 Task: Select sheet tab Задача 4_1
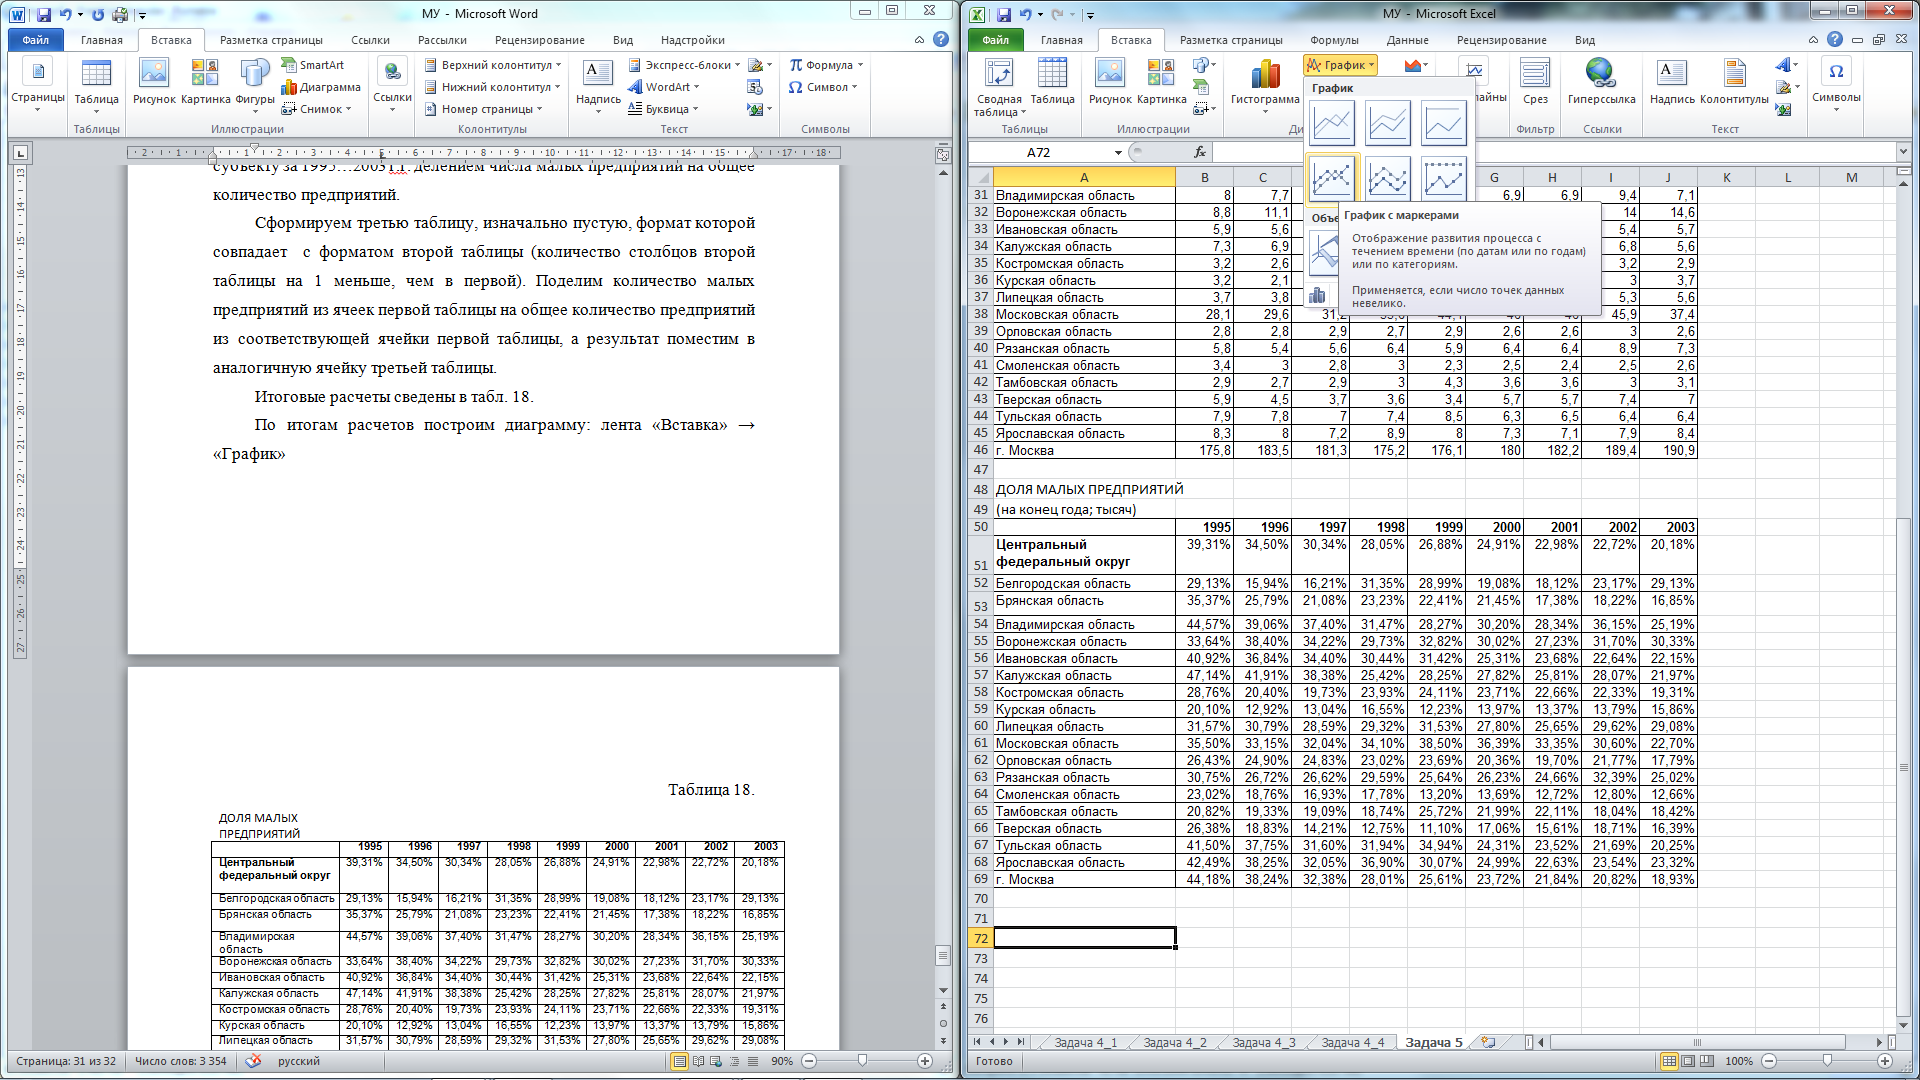(x=1085, y=1042)
